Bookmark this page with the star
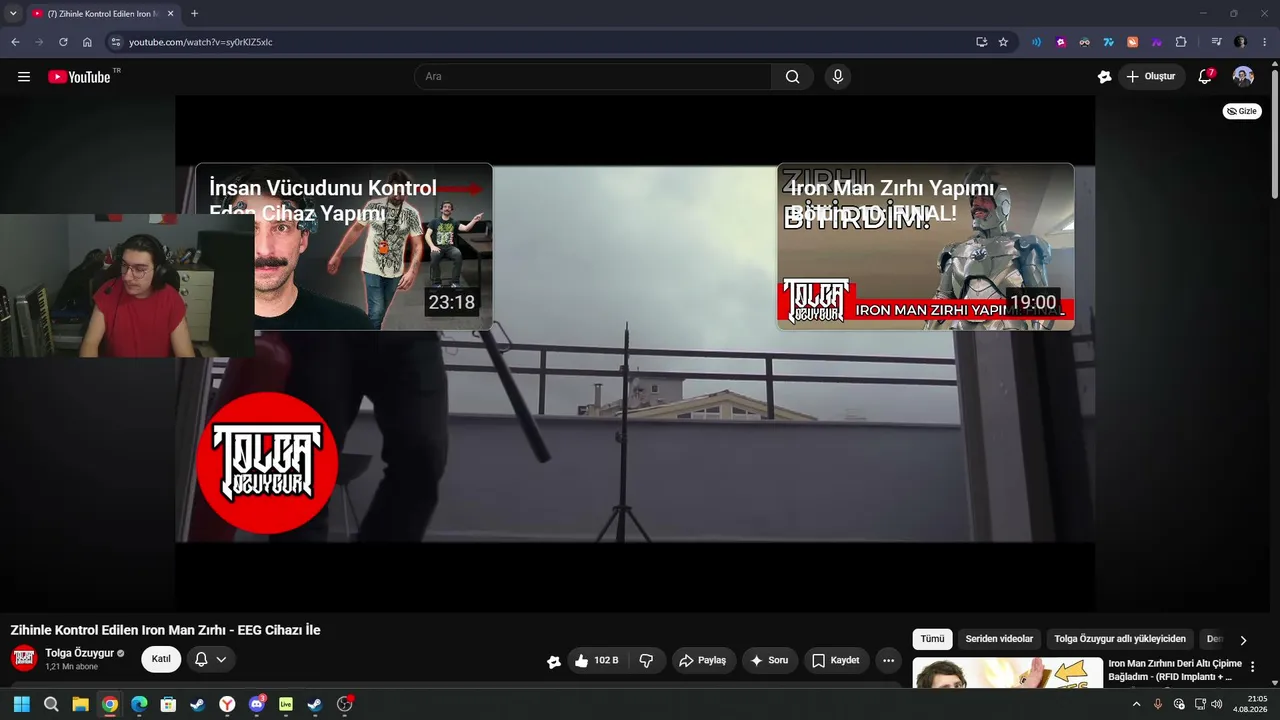 pos(1003,42)
